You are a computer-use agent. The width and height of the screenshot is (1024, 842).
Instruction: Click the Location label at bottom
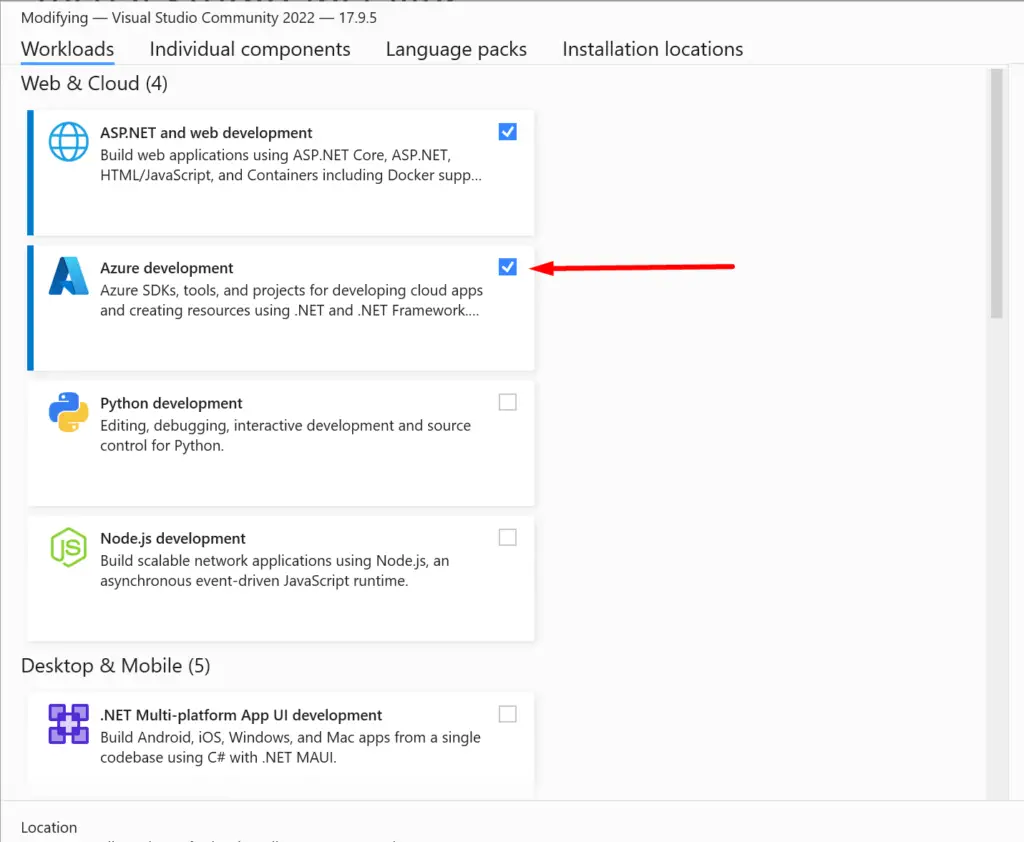[x=48, y=827]
